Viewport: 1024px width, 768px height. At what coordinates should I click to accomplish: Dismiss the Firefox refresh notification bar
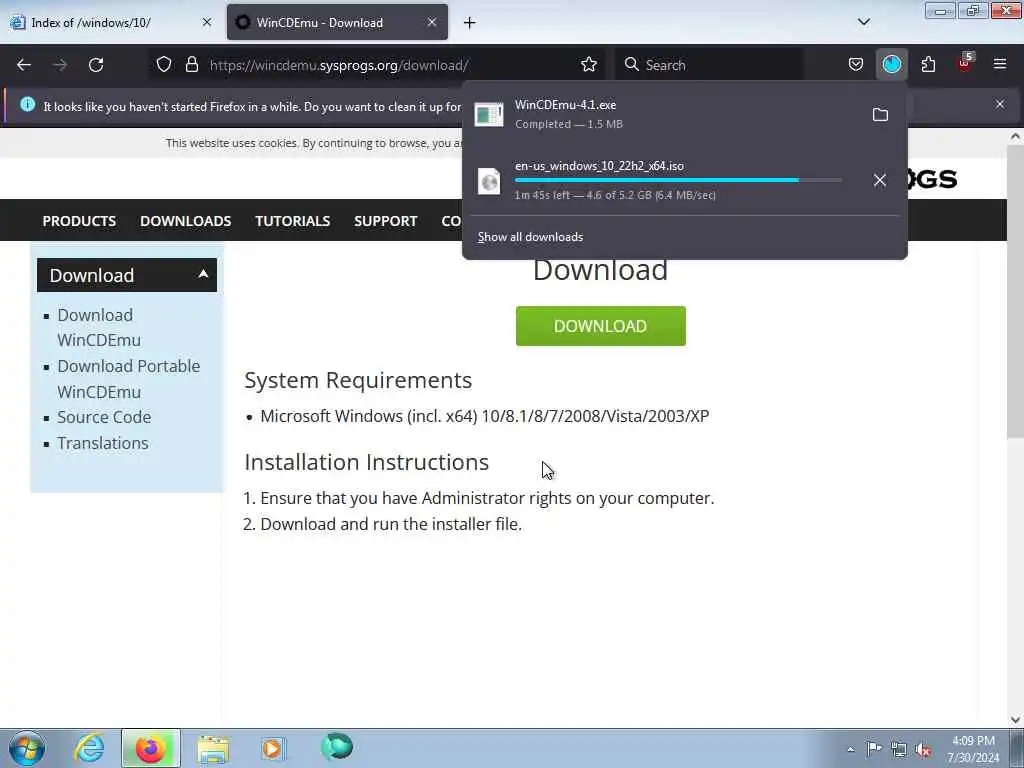coord(1000,104)
